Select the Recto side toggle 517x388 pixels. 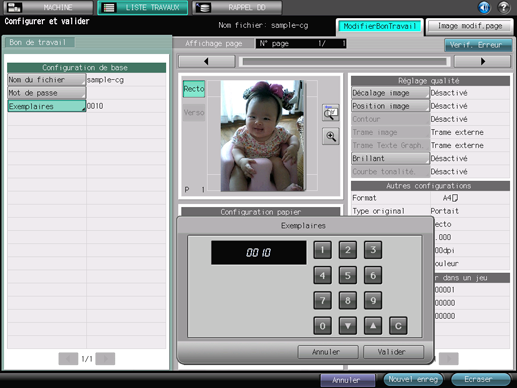tap(194, 89)
